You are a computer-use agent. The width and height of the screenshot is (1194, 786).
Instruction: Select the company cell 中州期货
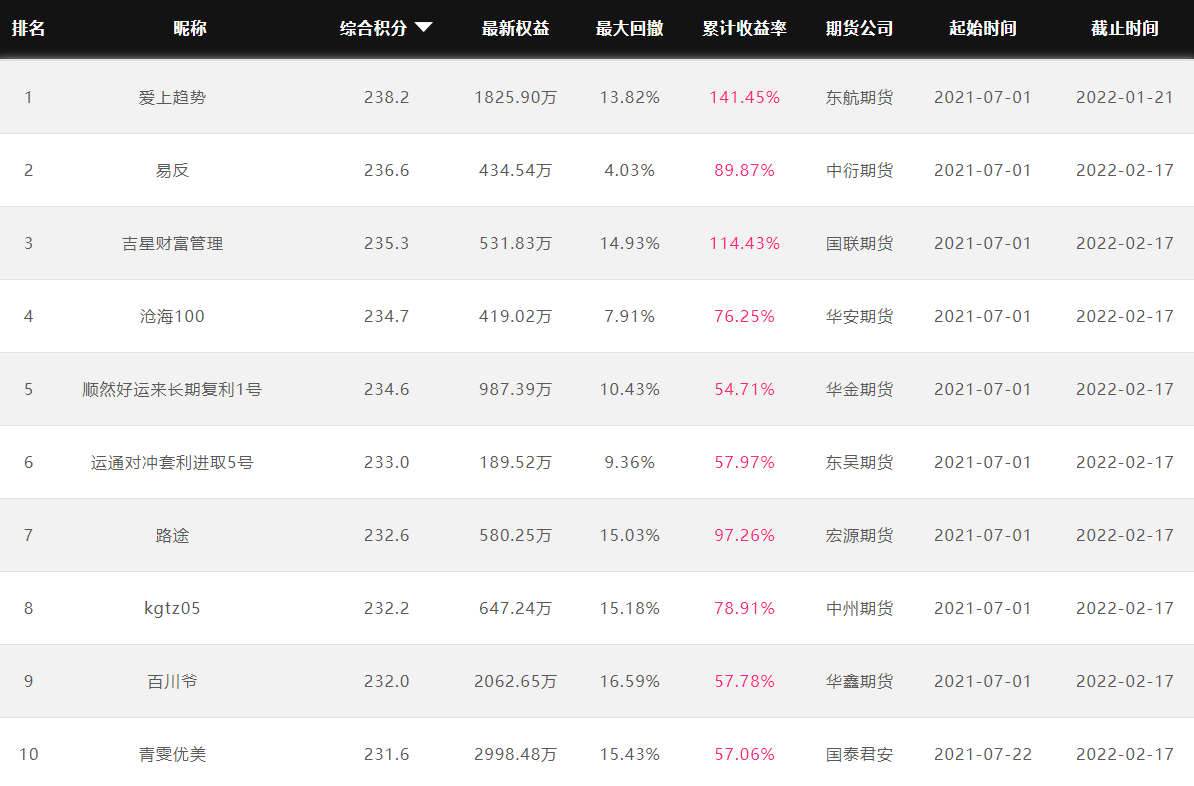(x=860, y=609)
